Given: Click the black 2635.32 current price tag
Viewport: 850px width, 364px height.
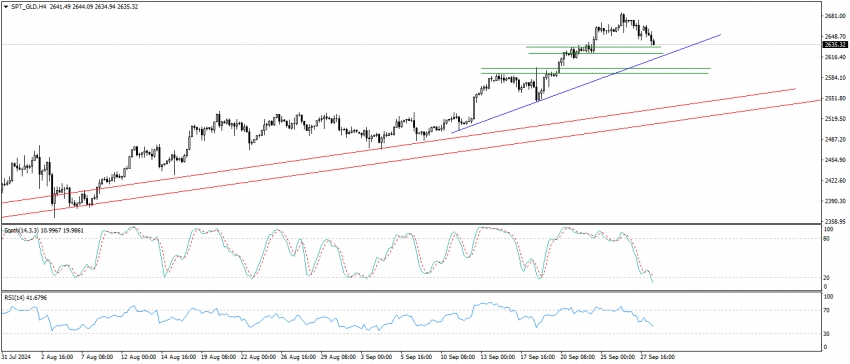Looking at the screenshot, I should click(x=834, y=44).
